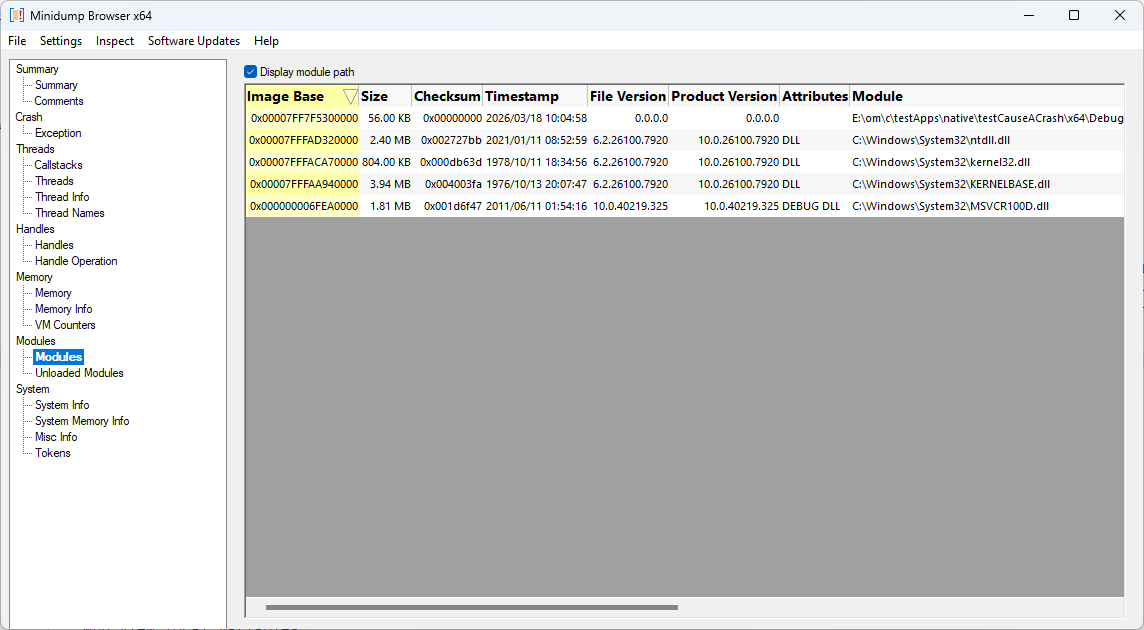The image size is (1144, 630).
Task: Select the System tree node
Action: point(33,389)
